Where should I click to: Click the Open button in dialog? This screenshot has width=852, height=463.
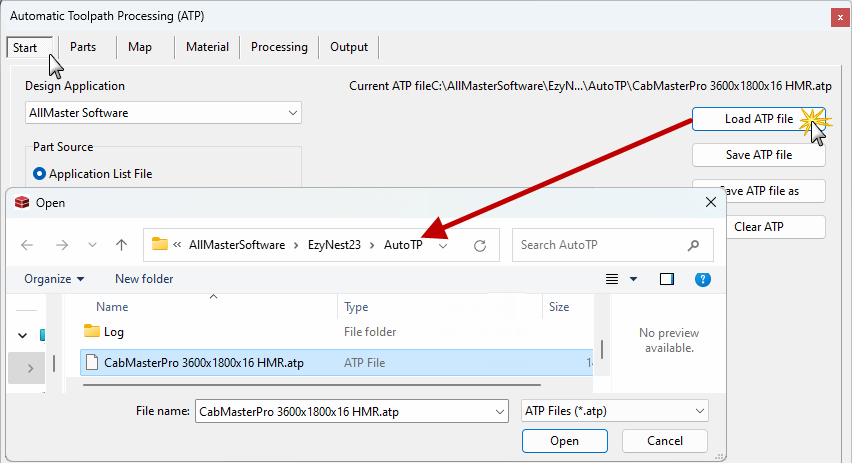(x=564, y=441)
